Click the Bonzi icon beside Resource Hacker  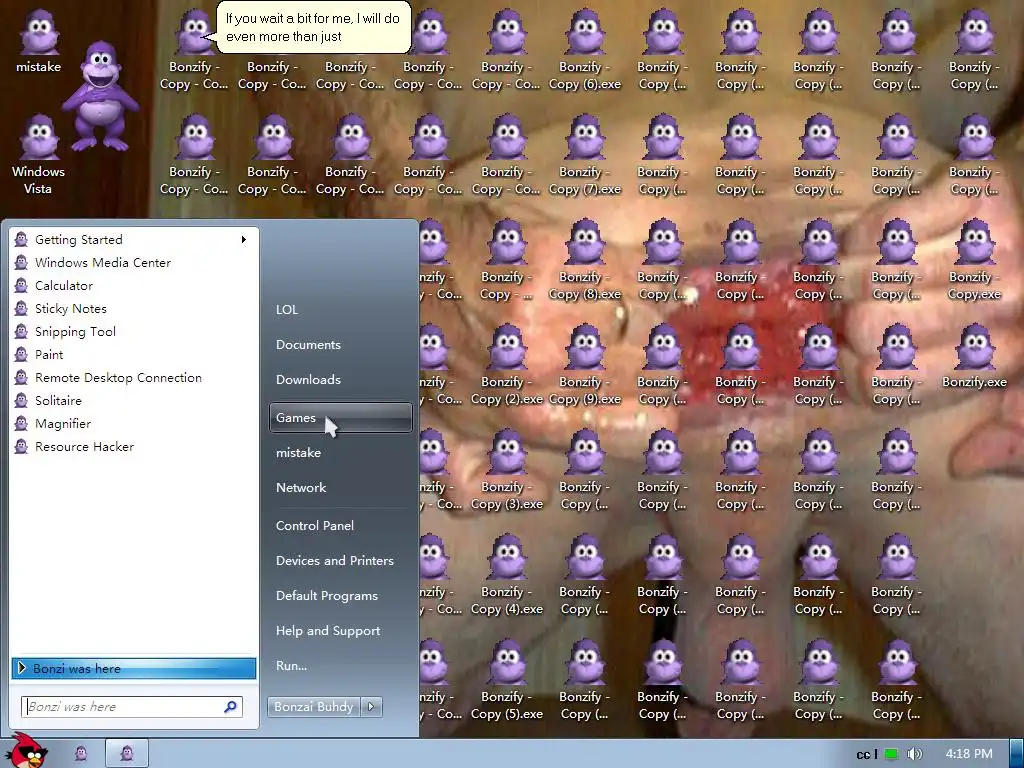coord(21,447)
